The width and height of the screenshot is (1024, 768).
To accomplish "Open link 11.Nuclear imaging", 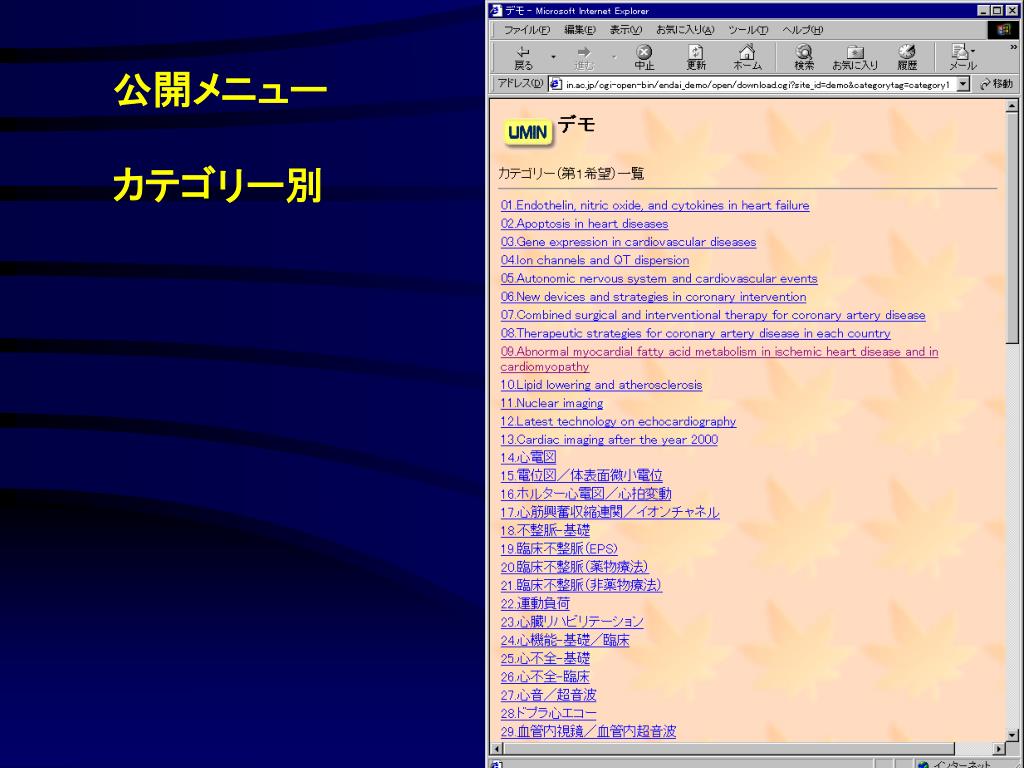I will [552, 403].
